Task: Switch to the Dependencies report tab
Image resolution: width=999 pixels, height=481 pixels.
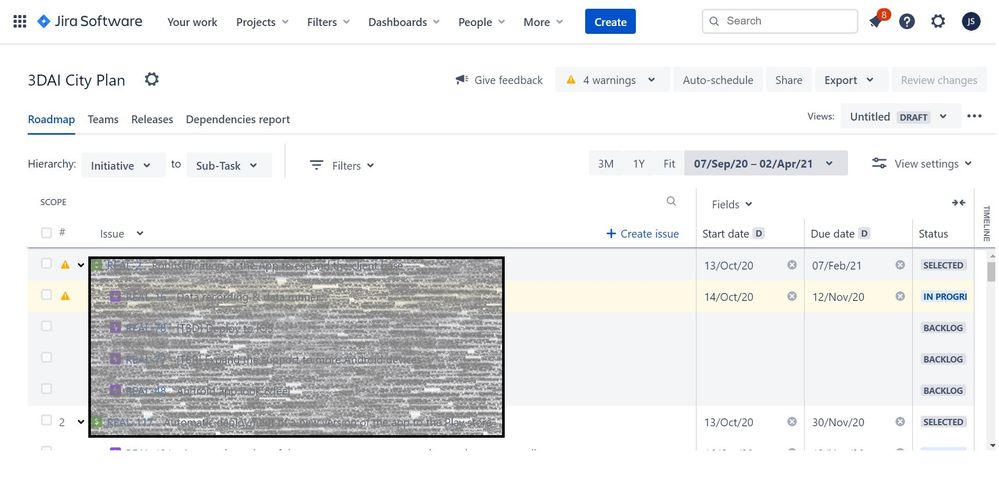Action: point(238,119)
